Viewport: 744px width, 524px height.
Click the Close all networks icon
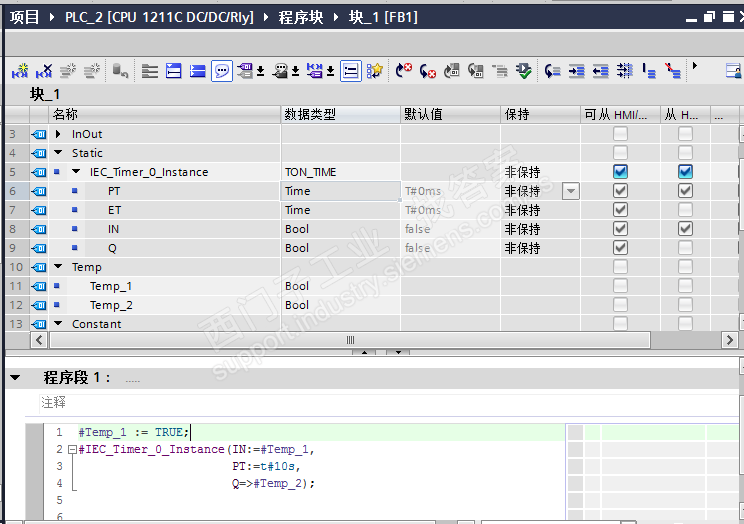coord(197,71)
